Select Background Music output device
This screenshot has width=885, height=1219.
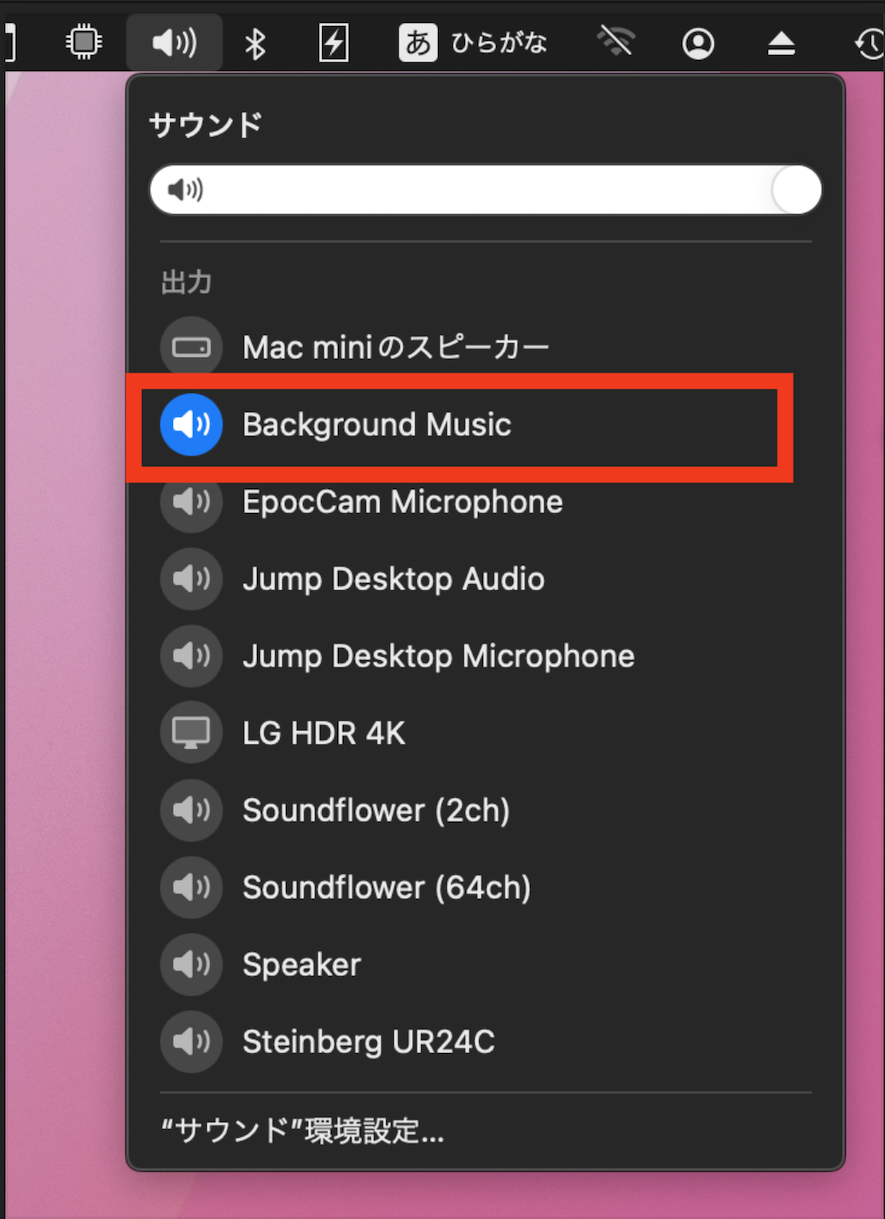pyautogui.click(x=377, y=425)
